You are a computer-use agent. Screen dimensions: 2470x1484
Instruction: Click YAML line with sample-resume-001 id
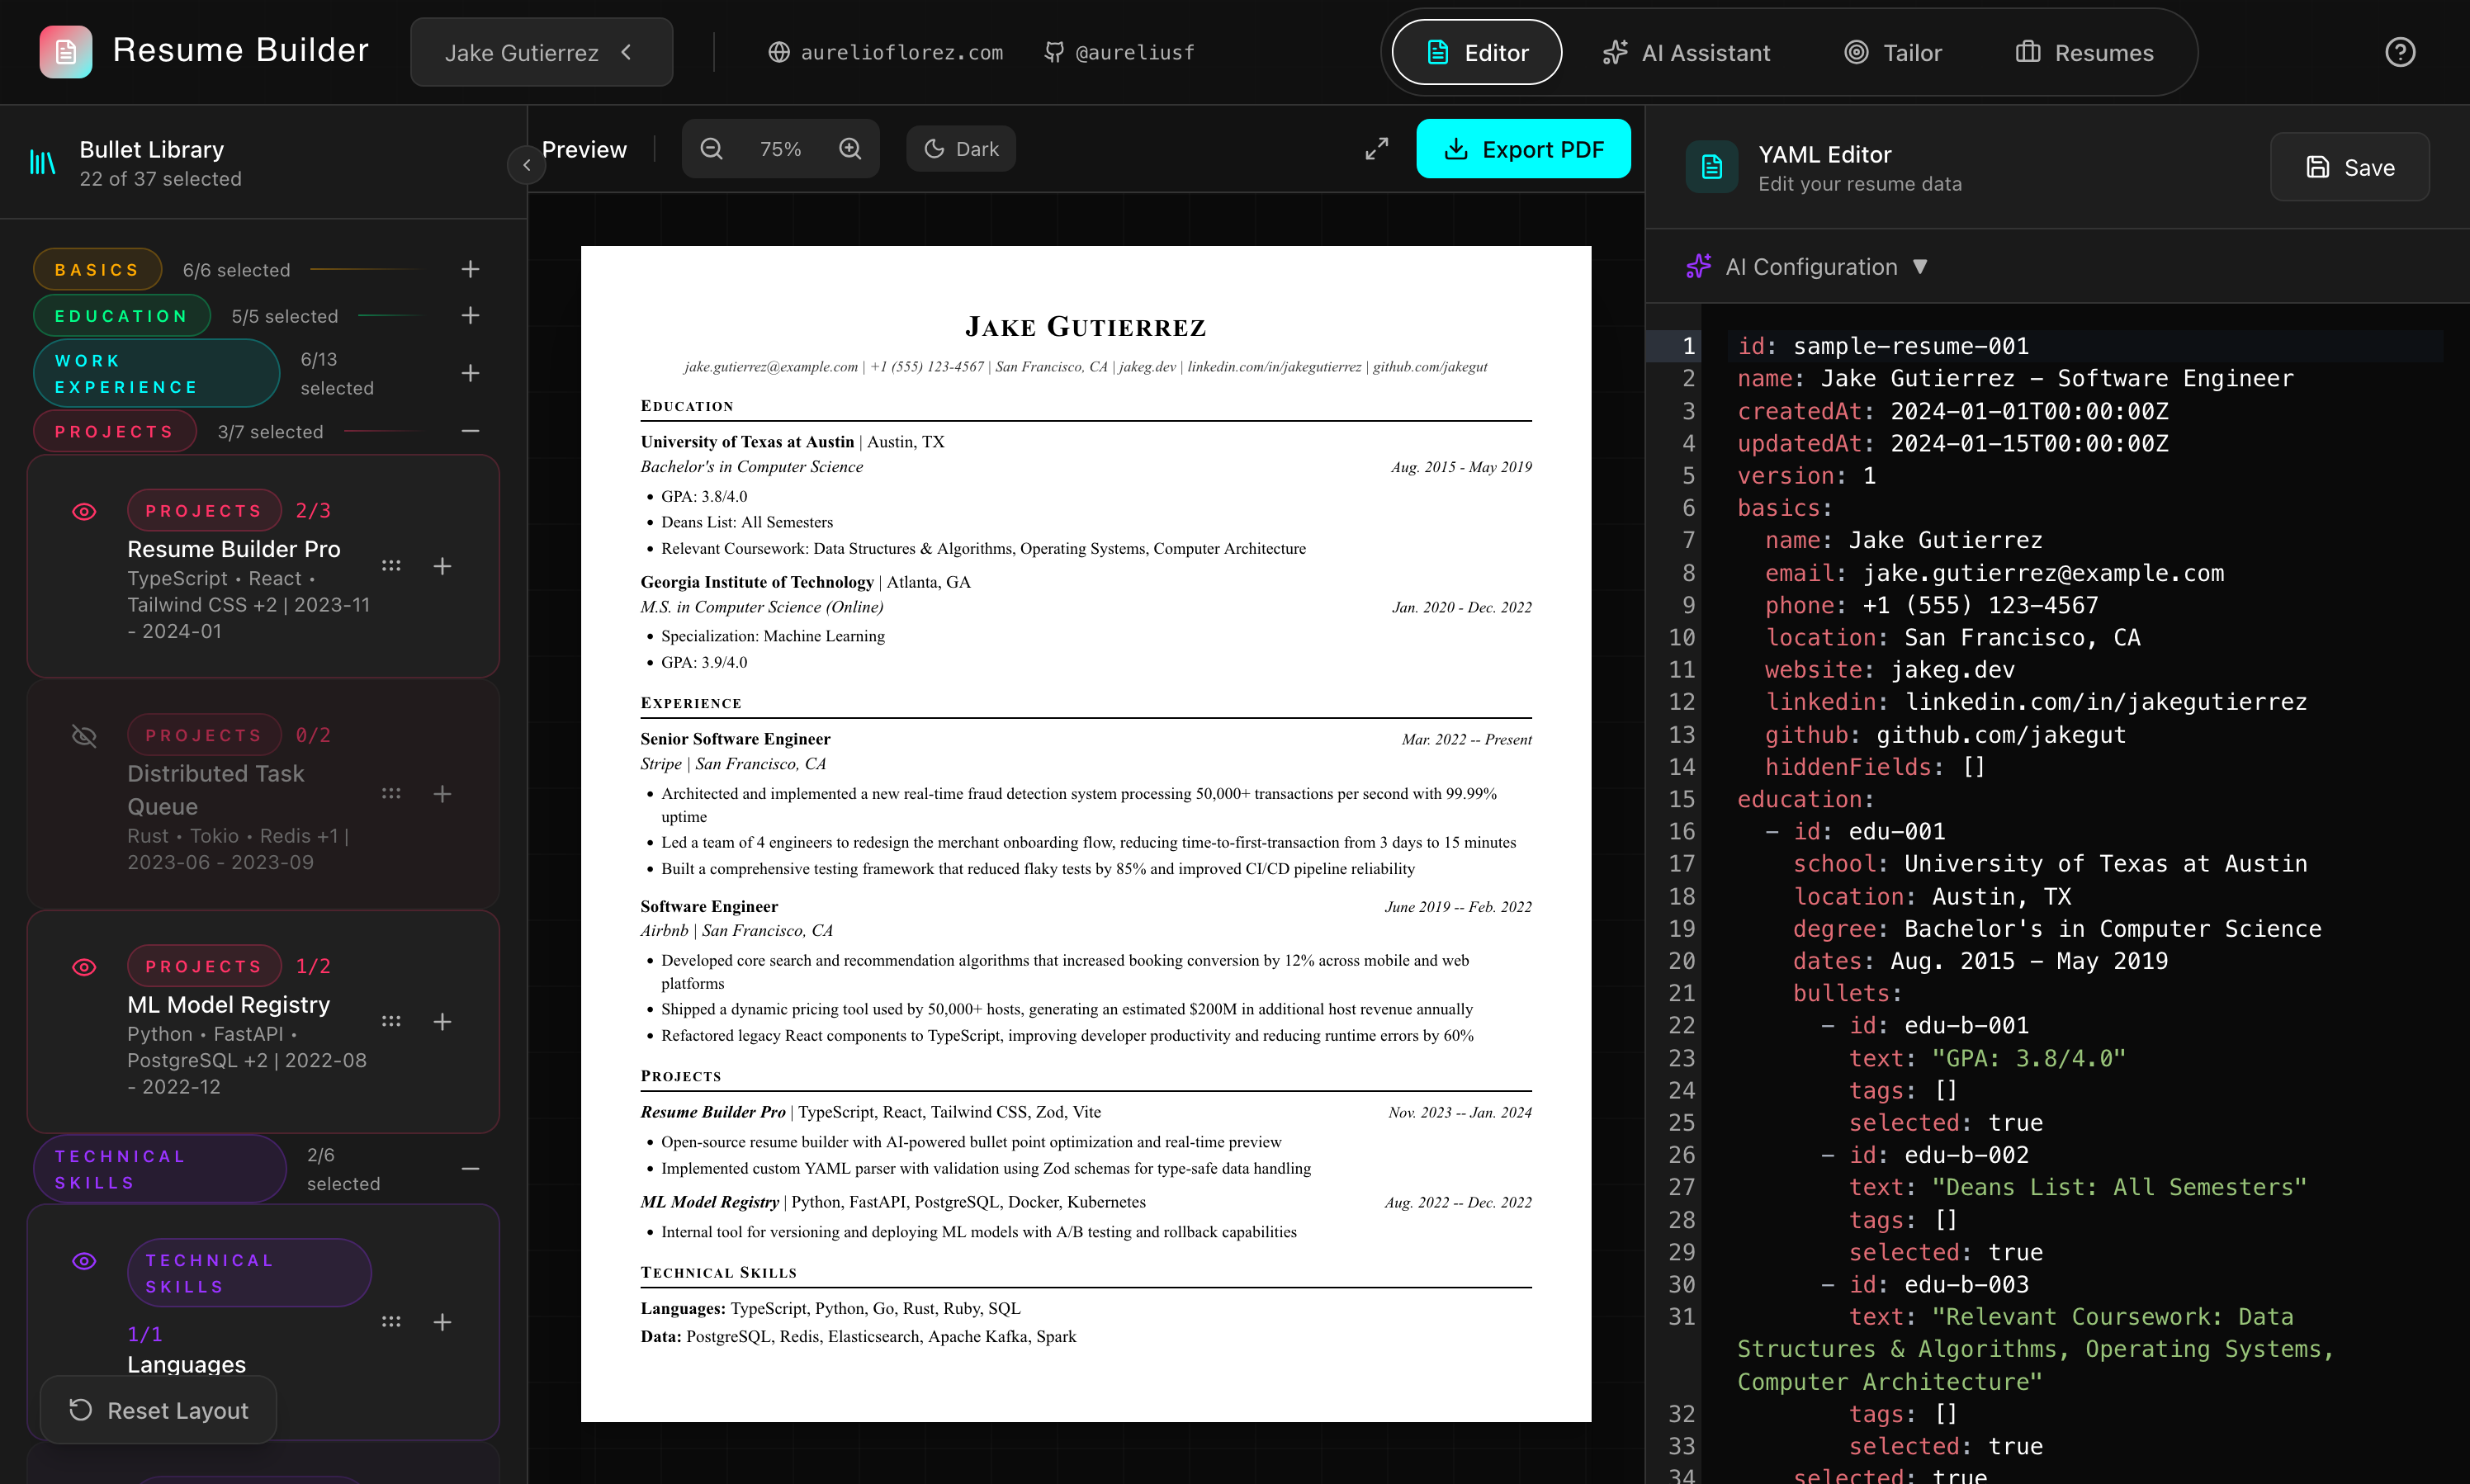tap(2085, 346)
